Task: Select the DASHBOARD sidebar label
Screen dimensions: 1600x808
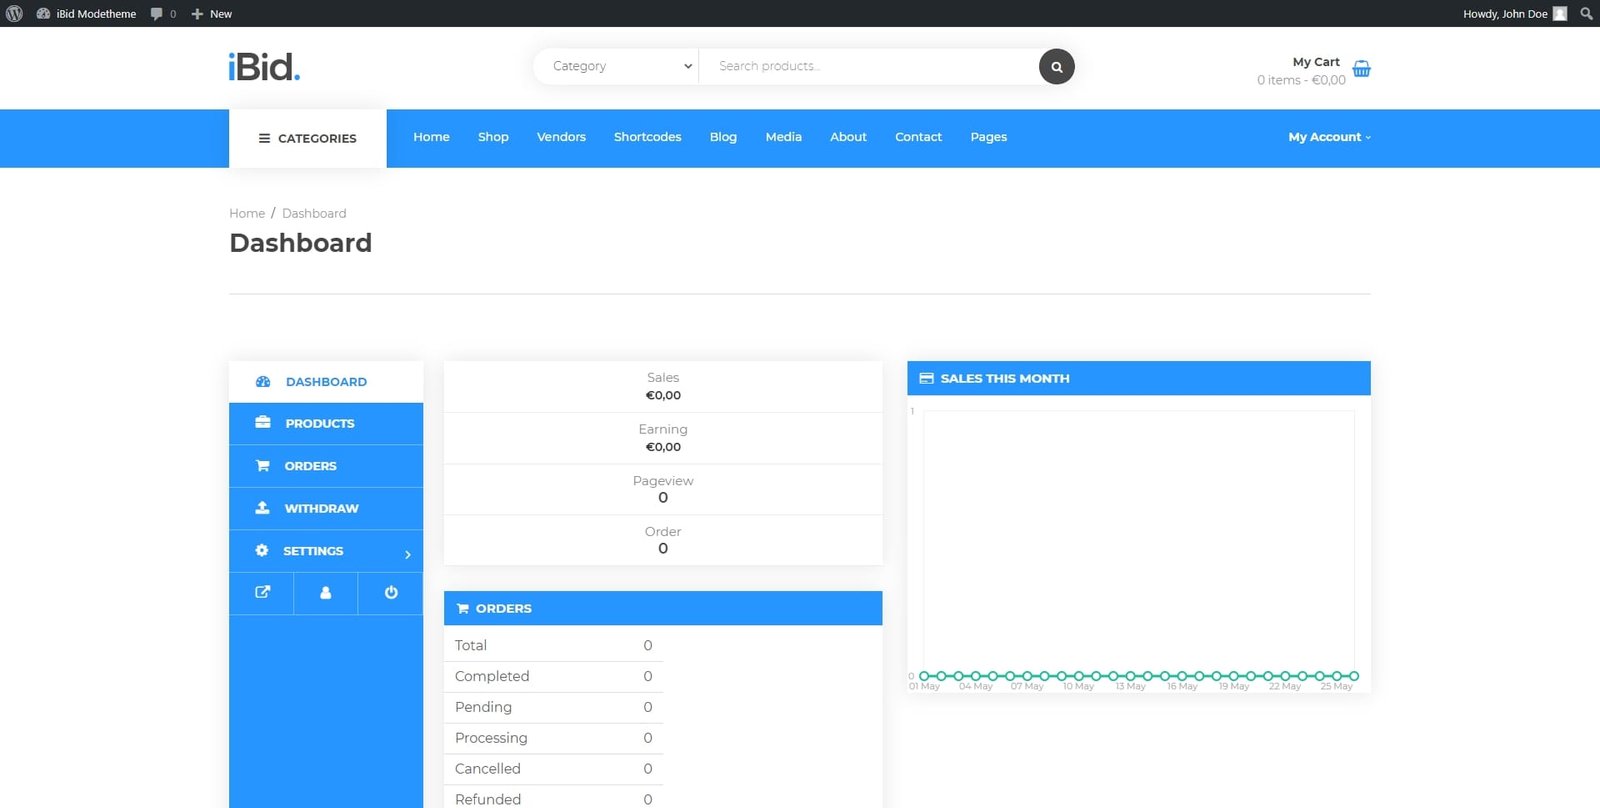Action: [326, 382]
